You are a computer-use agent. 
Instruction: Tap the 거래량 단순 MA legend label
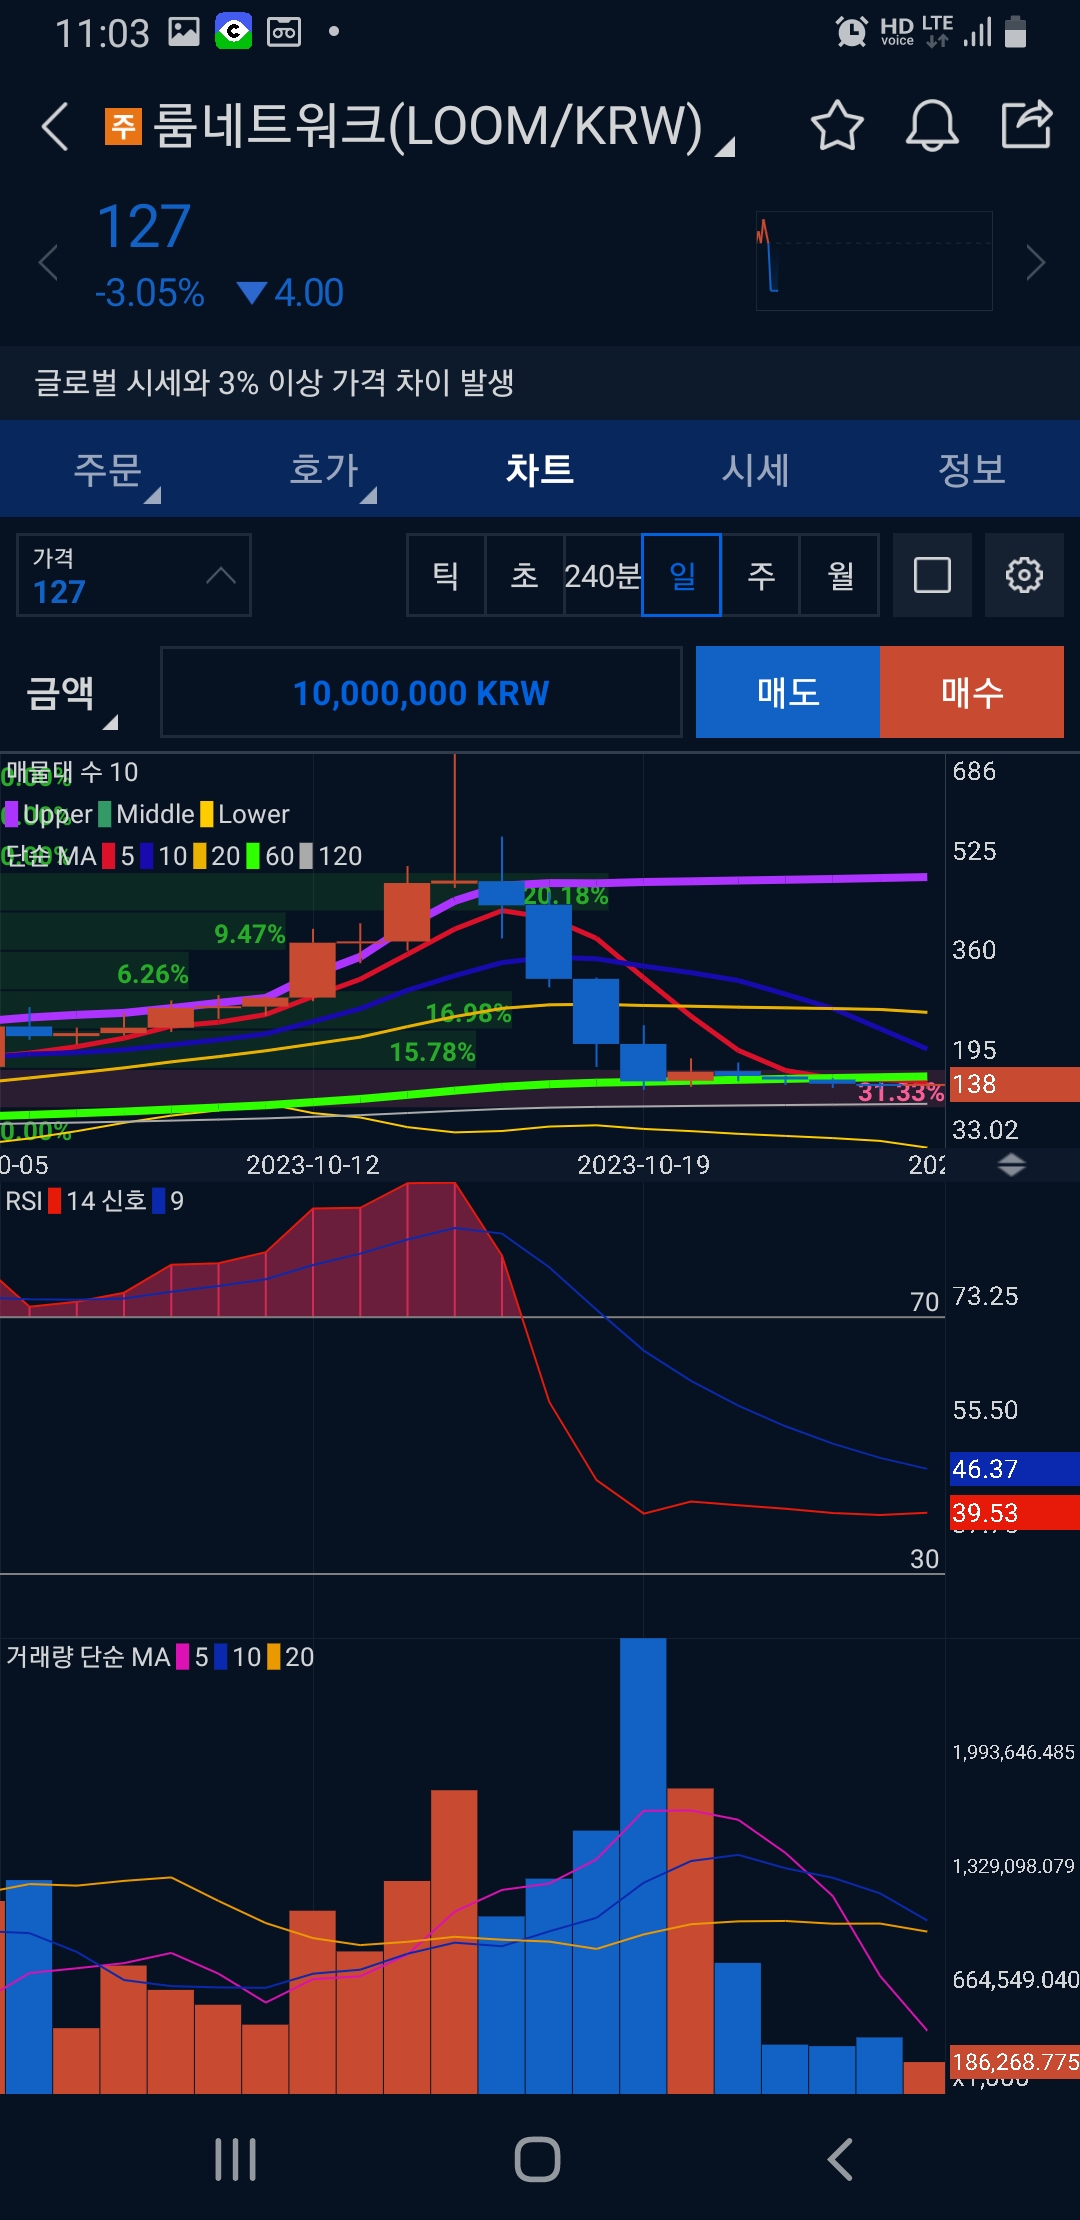pos(88,1657)
